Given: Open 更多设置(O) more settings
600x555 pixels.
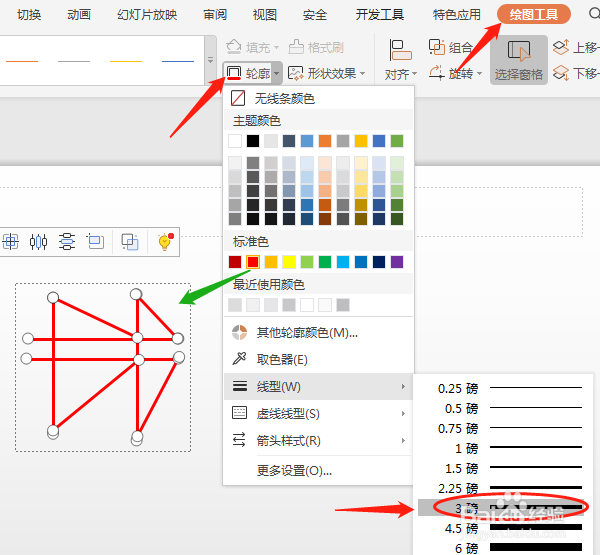Looking at the screenshot, I should point(318,470).
